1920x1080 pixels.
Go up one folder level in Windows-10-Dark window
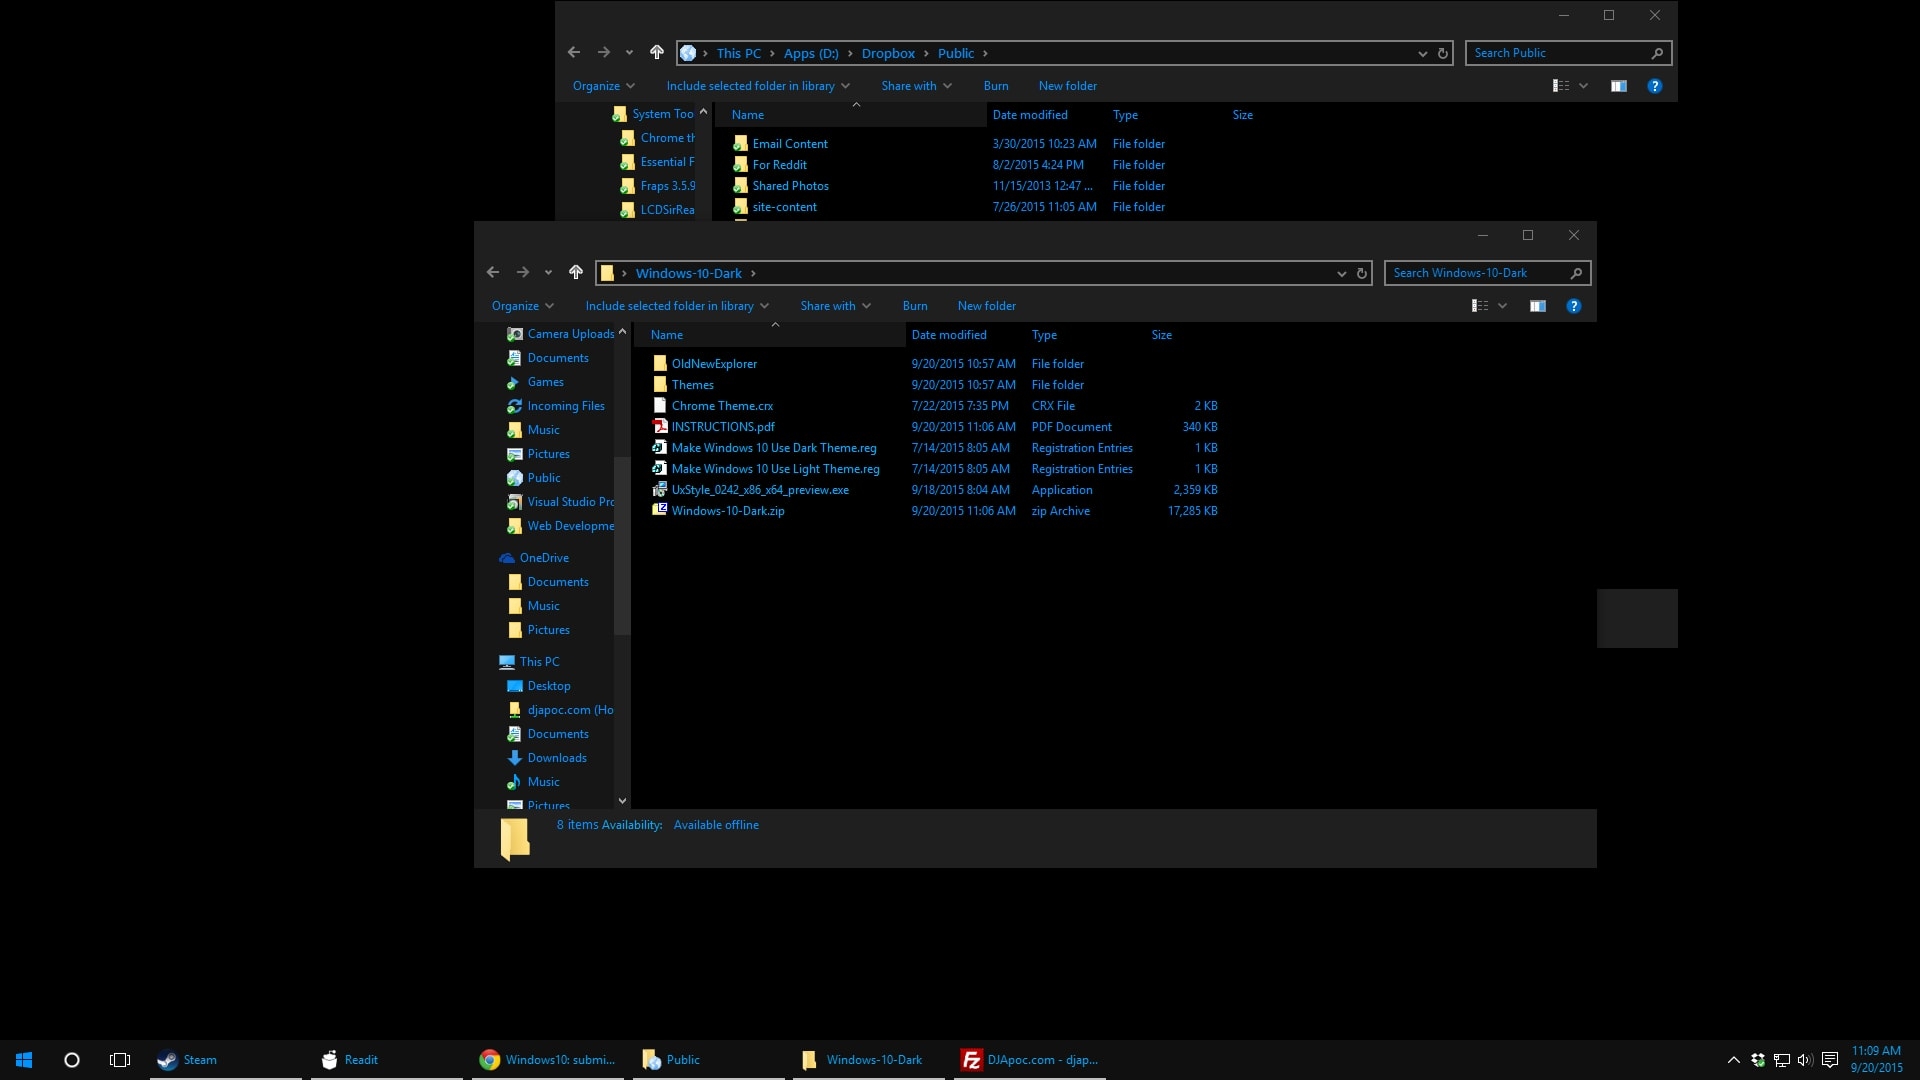pyautogui.click(x=575, y=272)
